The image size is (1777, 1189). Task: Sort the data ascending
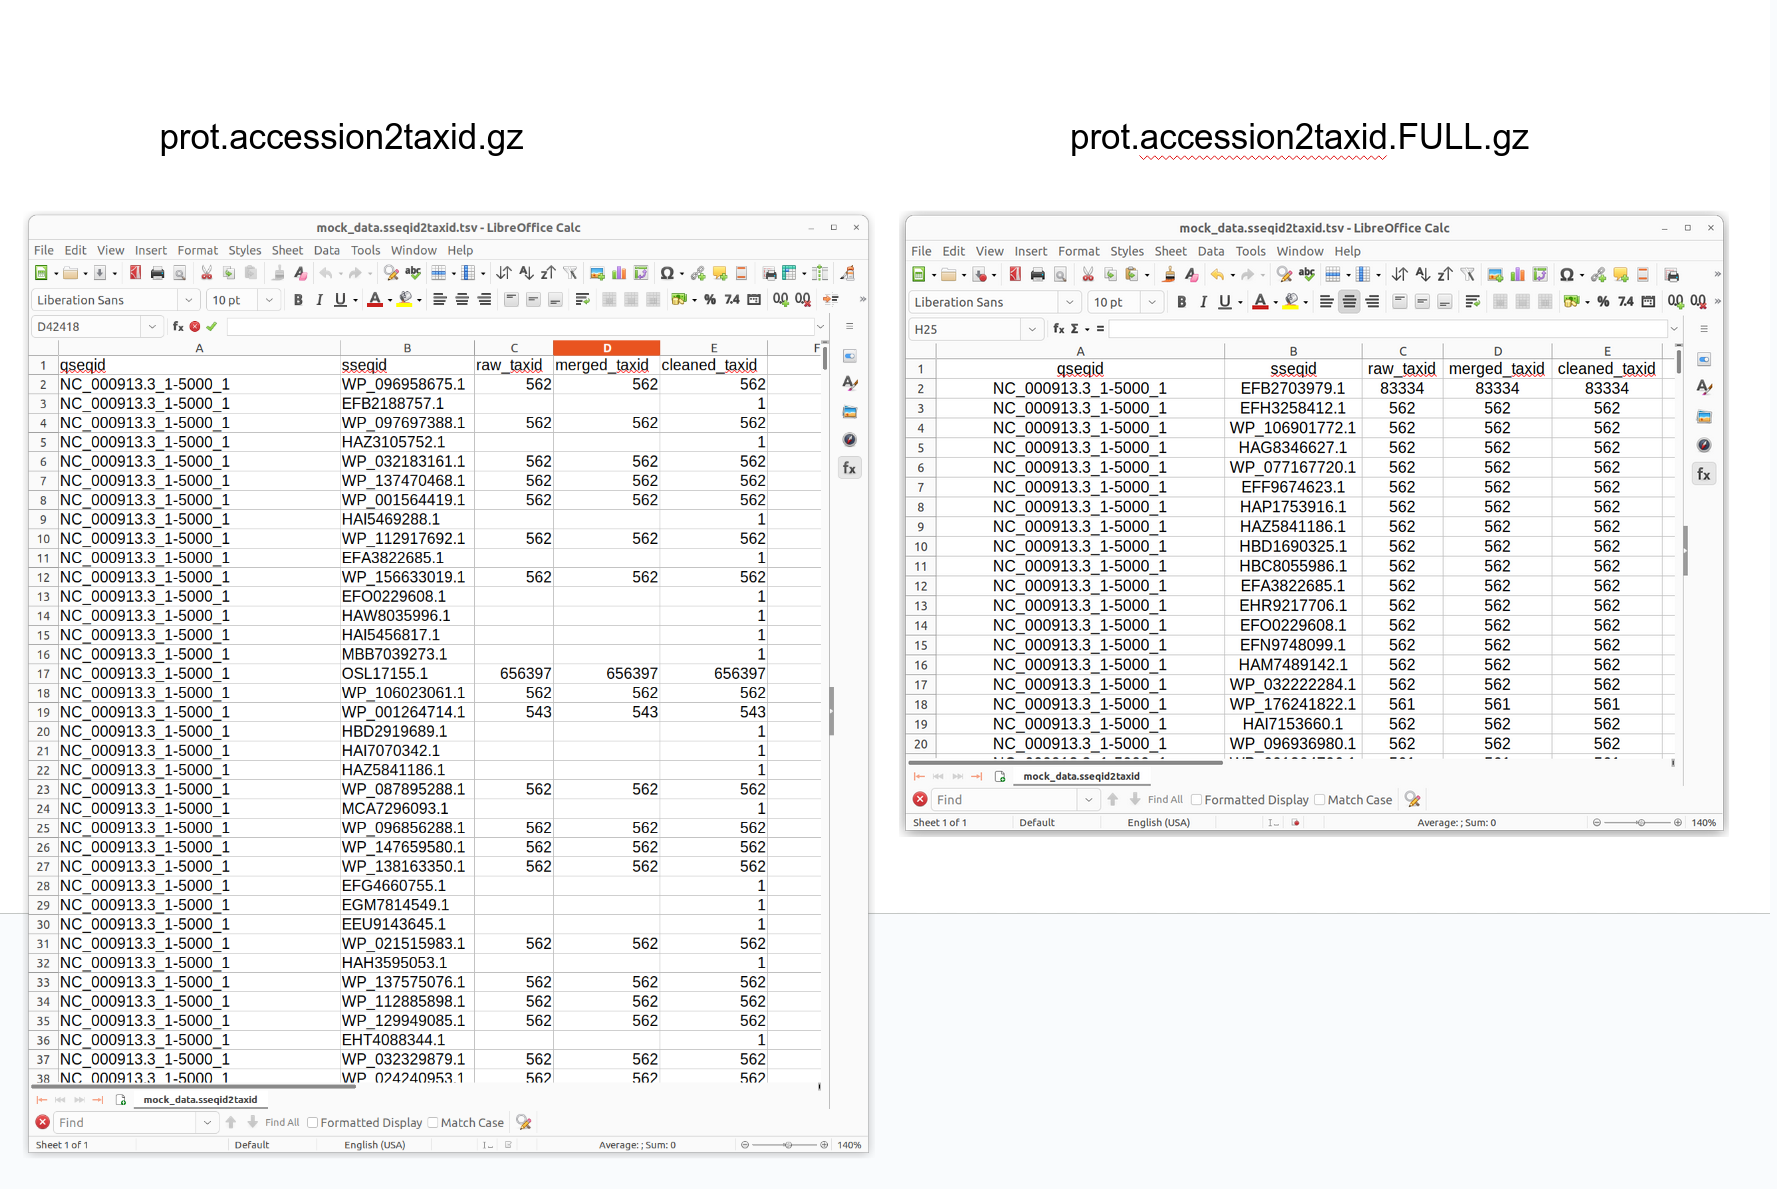pos(527,274)
